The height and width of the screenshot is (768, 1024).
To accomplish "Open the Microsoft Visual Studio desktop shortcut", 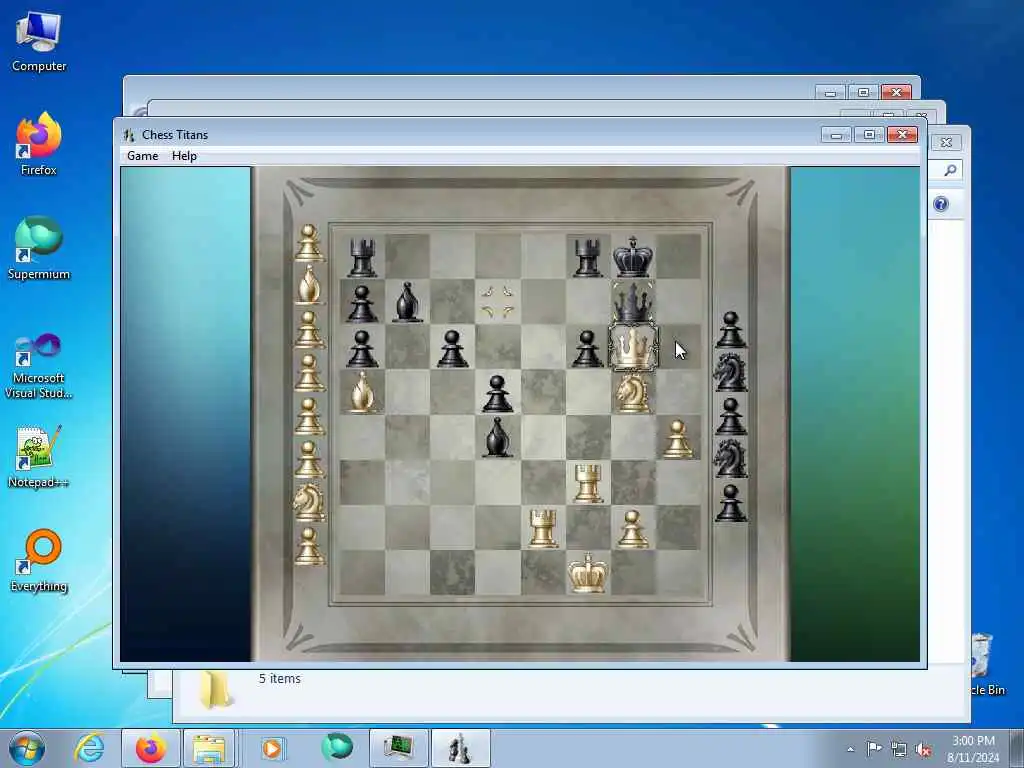I will [x=39, y=366].
